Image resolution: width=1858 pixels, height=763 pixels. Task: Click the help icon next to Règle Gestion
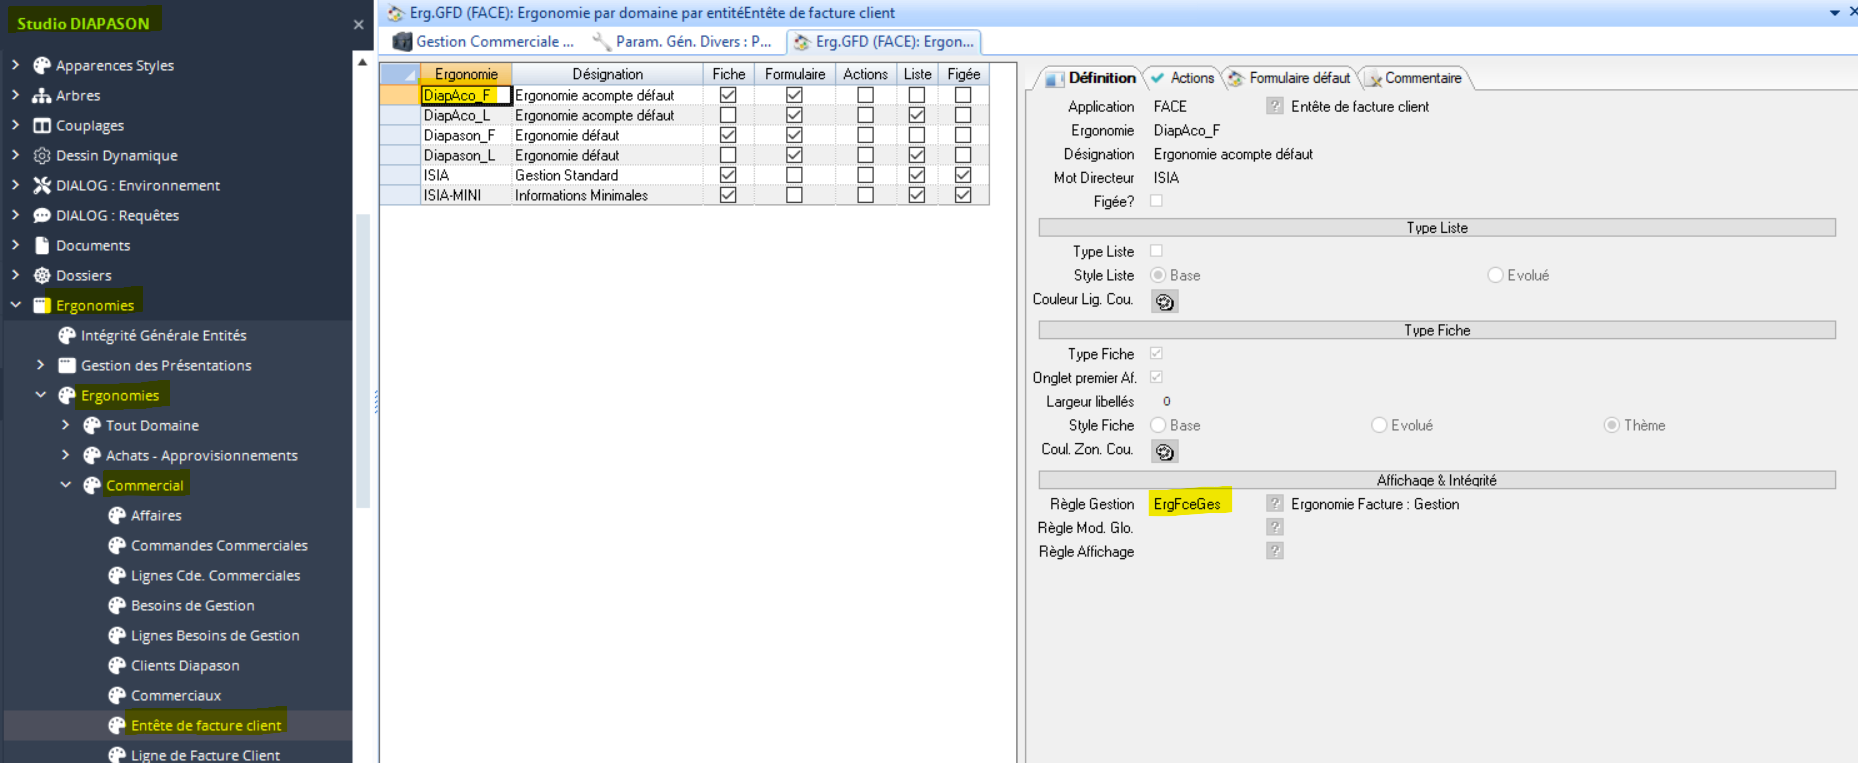(x=1274, y=504)
